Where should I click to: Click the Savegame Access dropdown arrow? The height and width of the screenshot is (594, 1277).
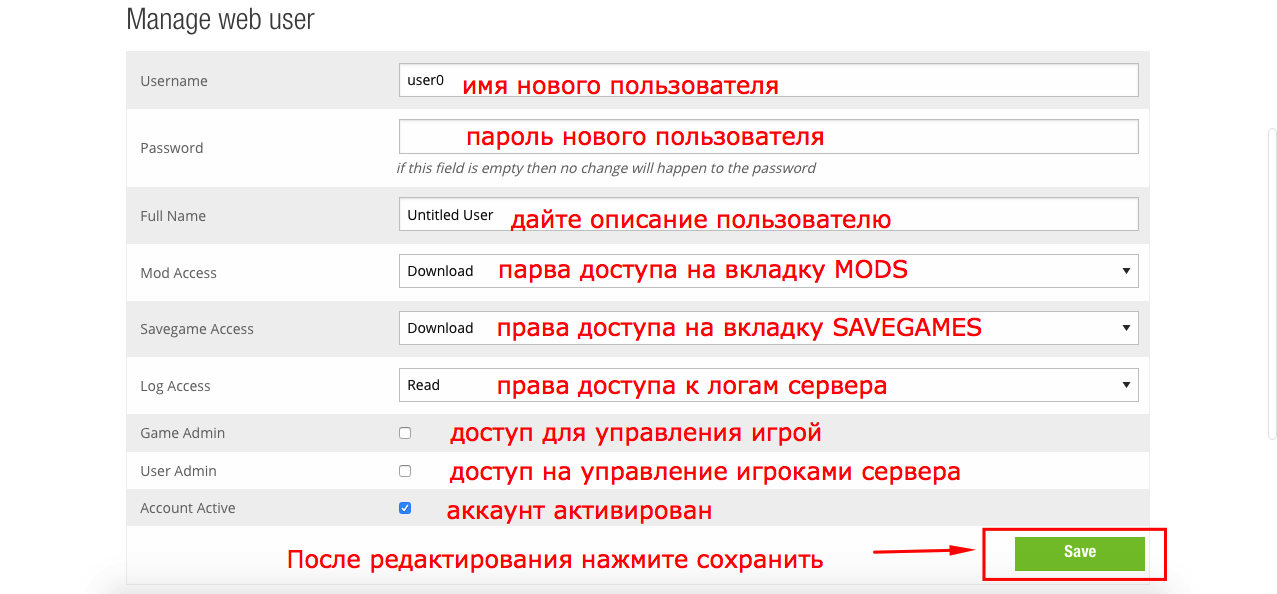point(1128,327)
